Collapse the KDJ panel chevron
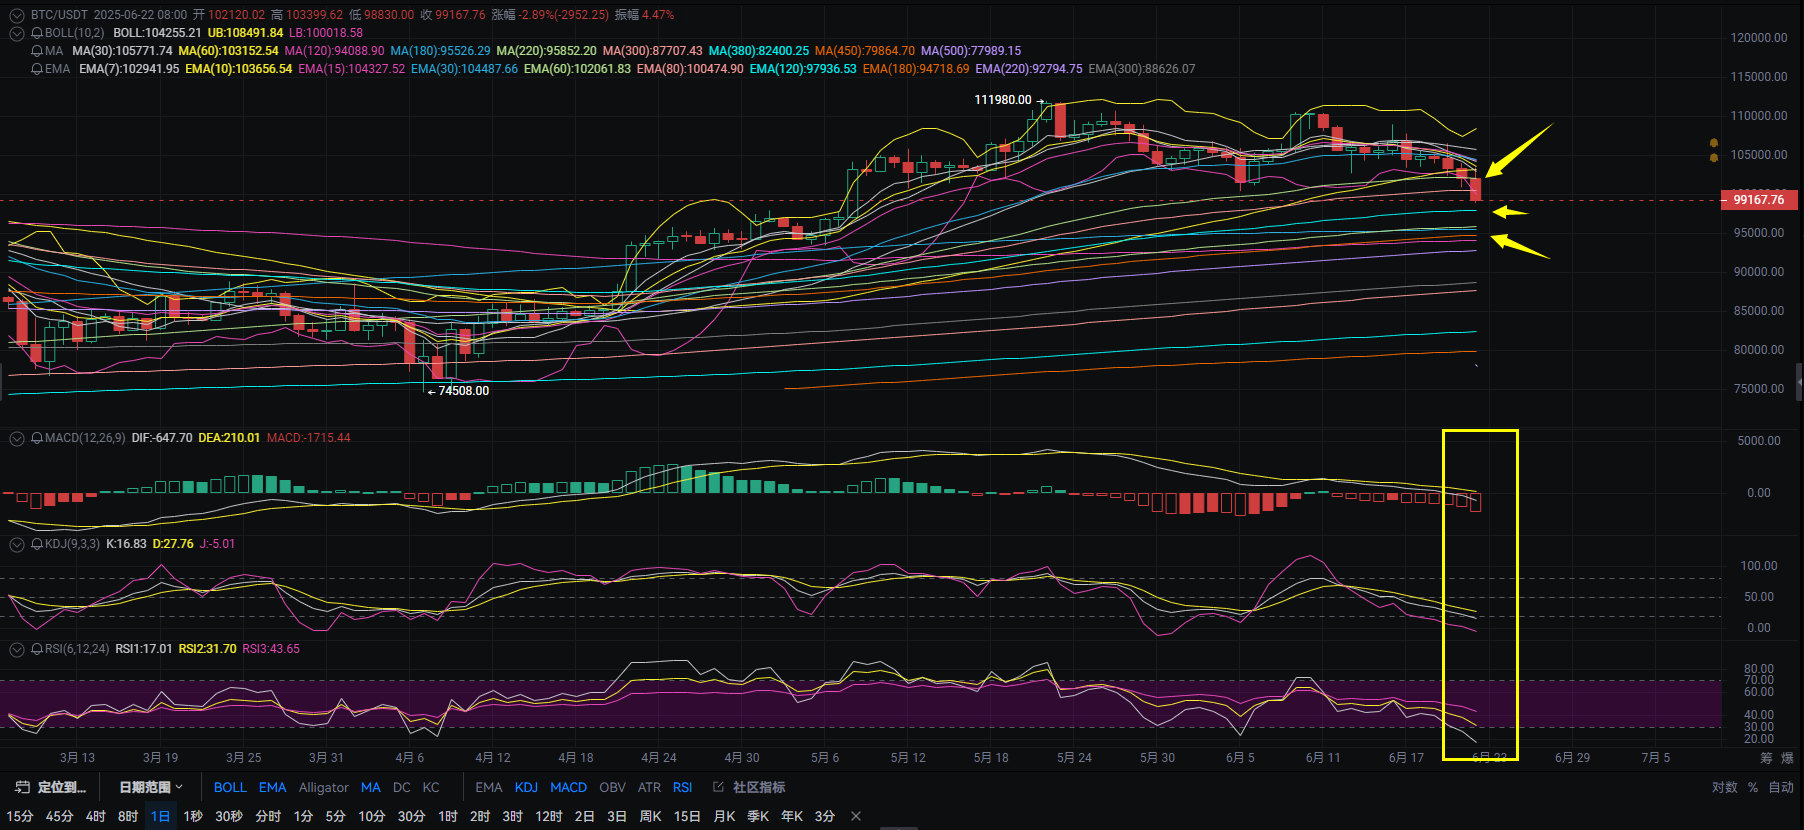The image size is (1804, 830). click(17, 544)
